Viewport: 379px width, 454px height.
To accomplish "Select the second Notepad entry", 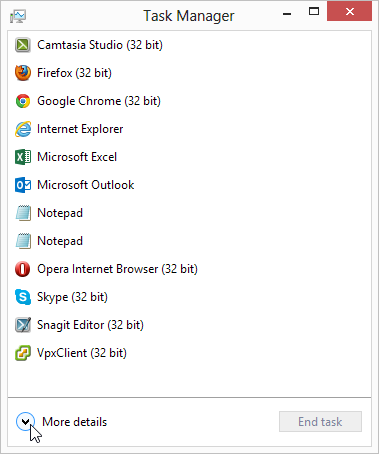I will 189,241.
